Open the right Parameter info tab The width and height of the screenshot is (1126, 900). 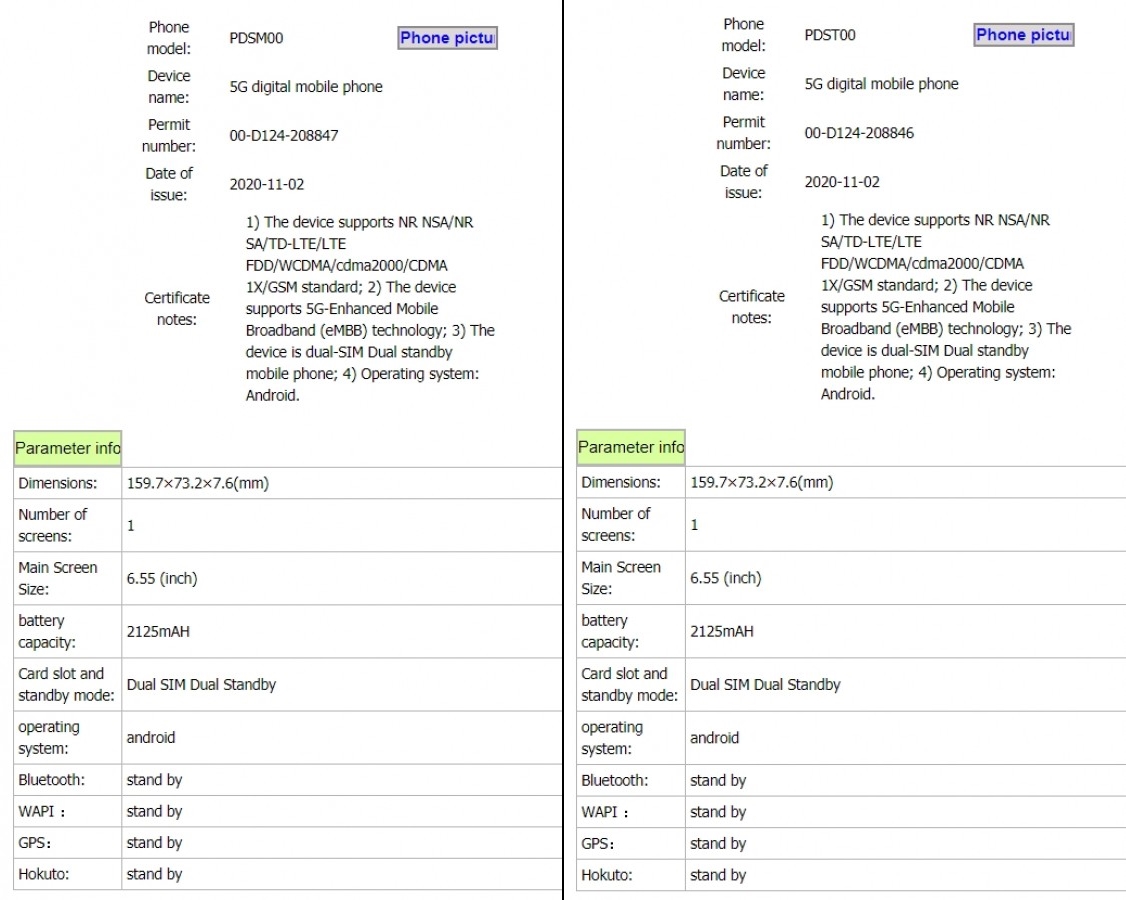point(631,447)
